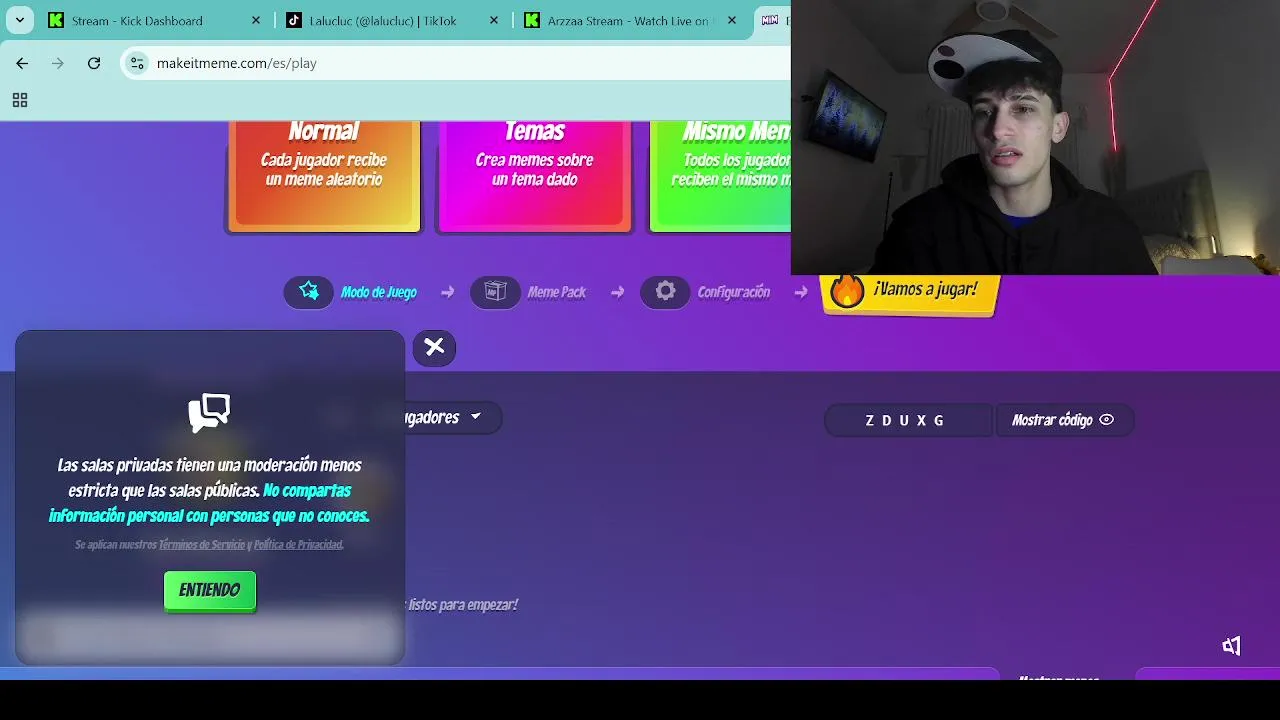Select the Mismo Meme game mode card
The image size is (1280, 720).
tap(720, 176)
